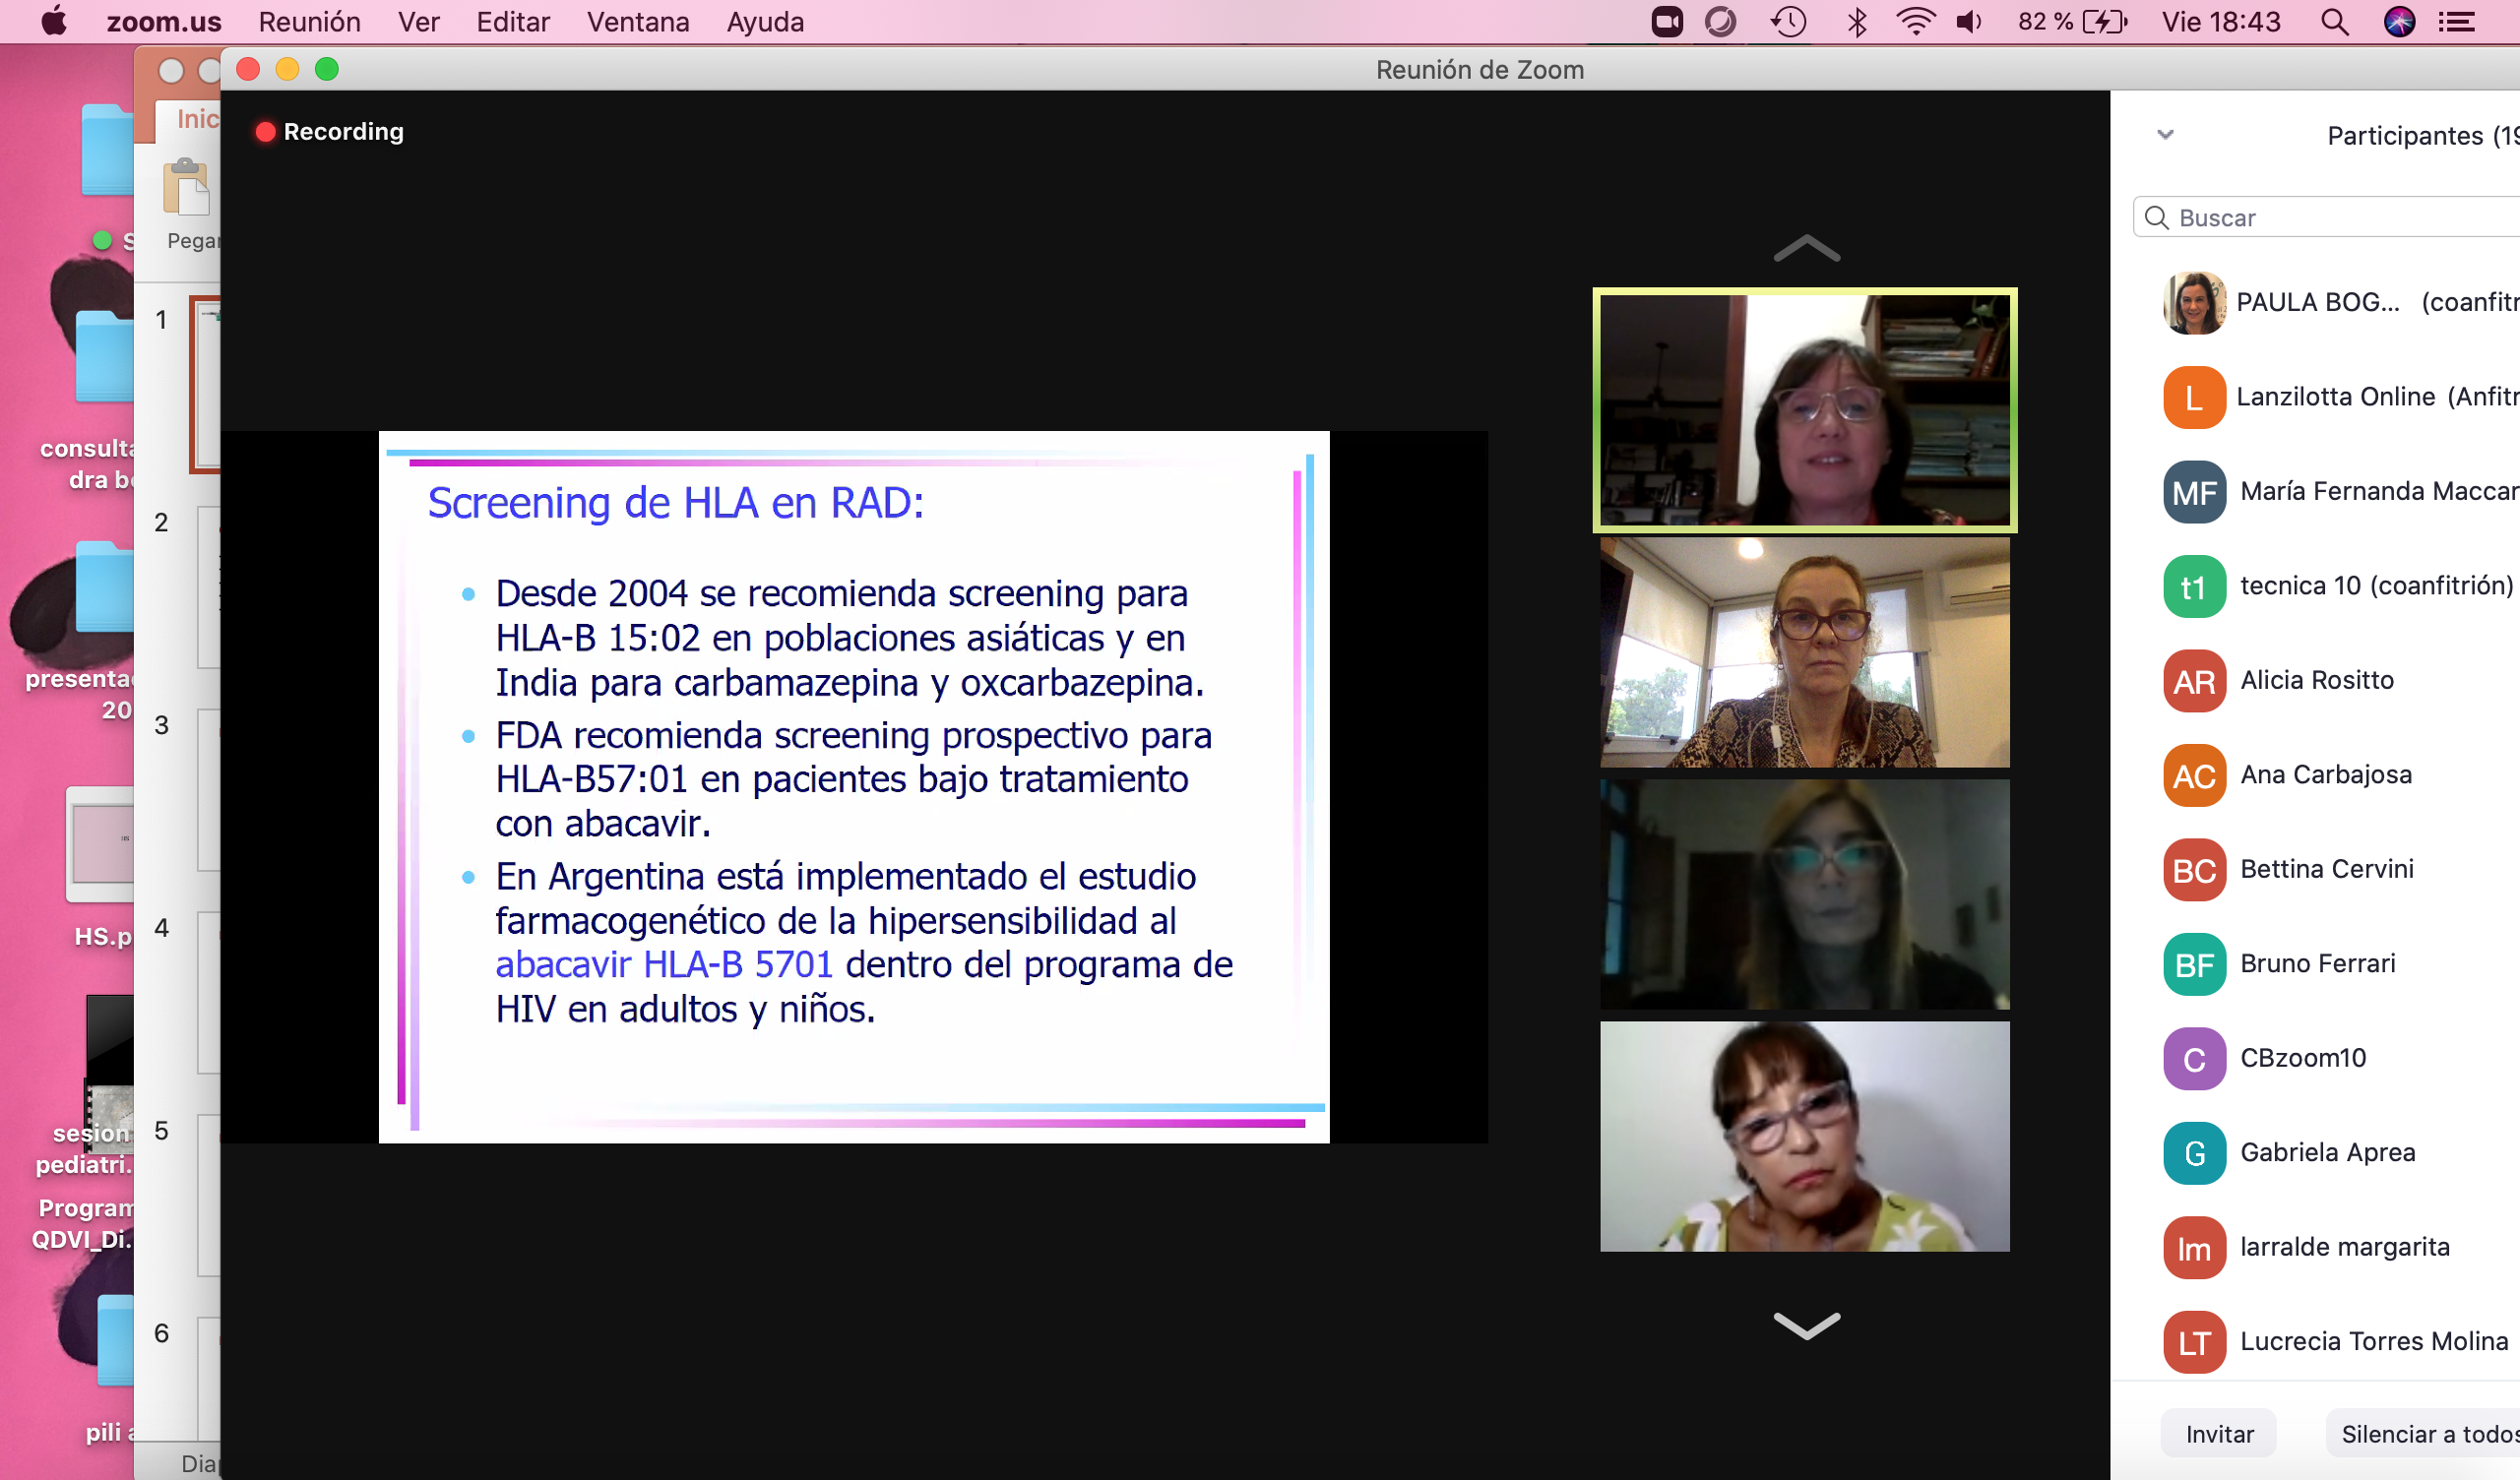
Task: Open Spotlight search magnifier icon
Action: (x=2335, y=22)
